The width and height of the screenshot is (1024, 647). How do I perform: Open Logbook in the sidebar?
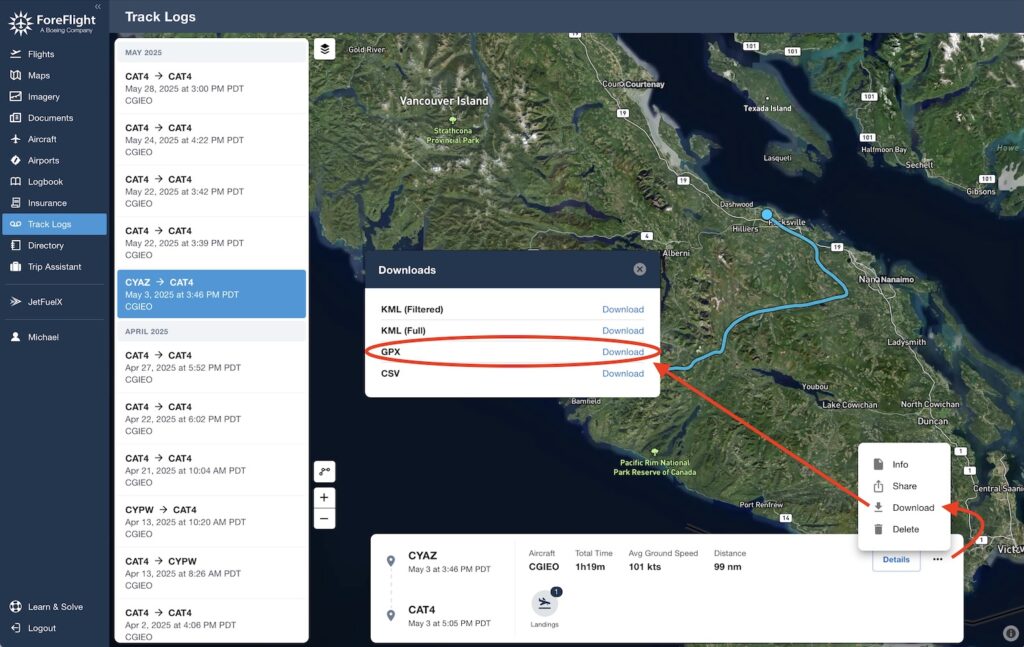[x=45, y=182]
